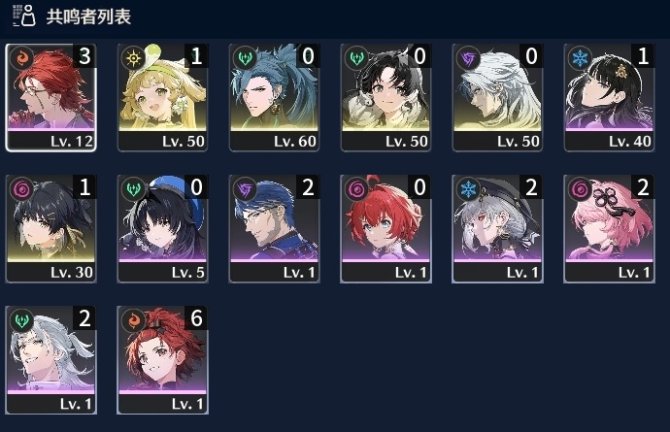Click the resonator list header icon
This screenshot has height=432, width=670.
[24, 16]
